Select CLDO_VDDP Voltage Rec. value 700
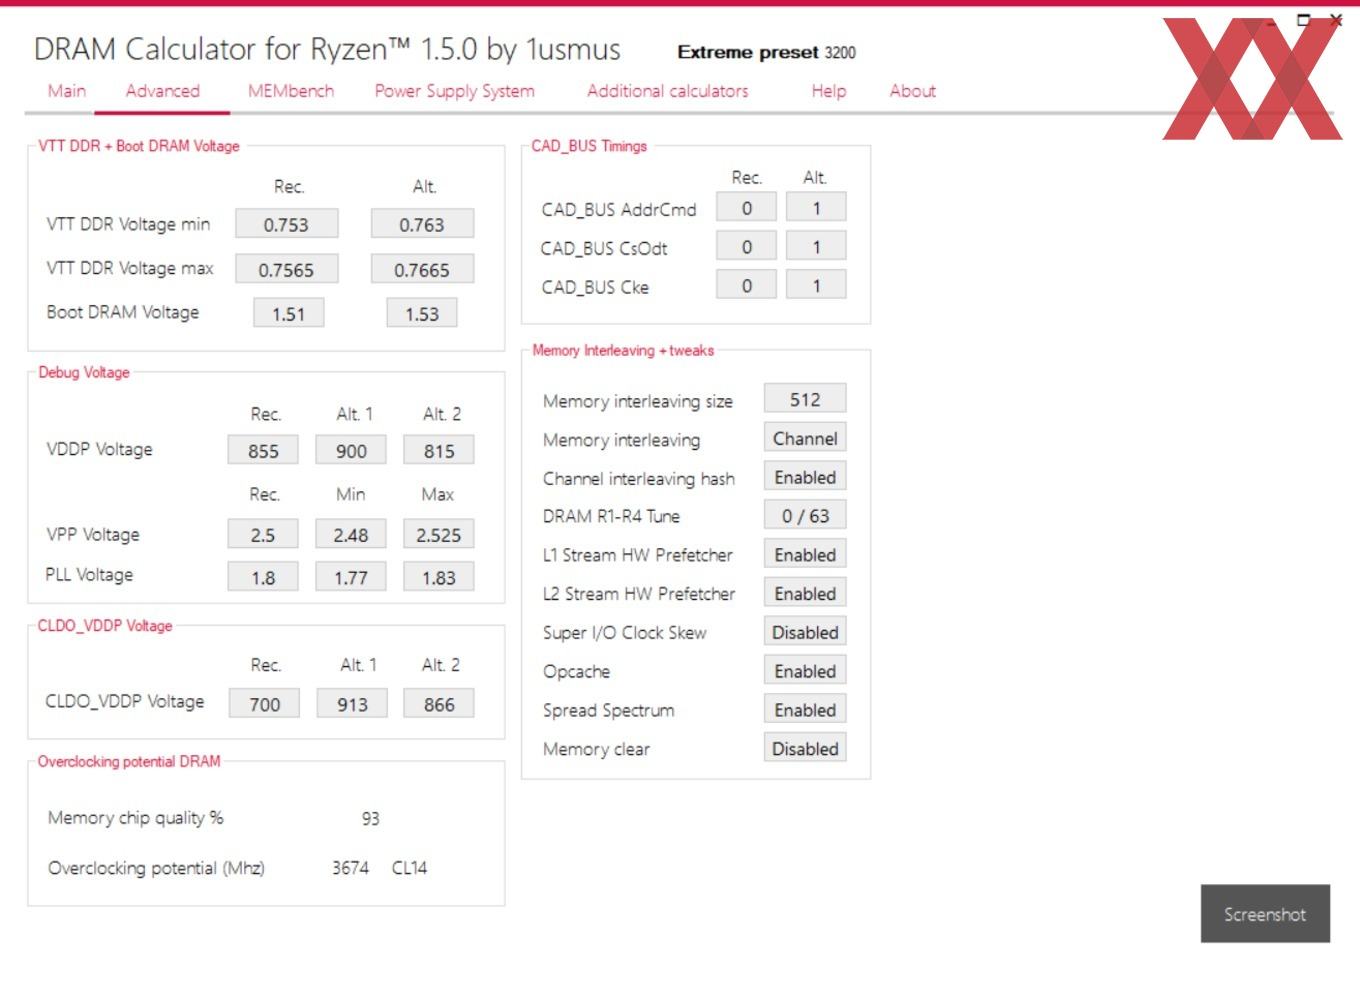This screenshot has width=1360, height=997. click(264, 704)
